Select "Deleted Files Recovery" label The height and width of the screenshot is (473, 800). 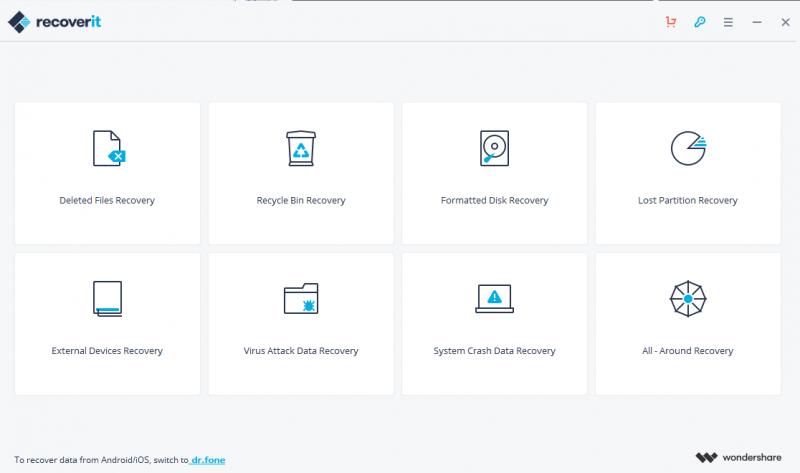[107, 201]
